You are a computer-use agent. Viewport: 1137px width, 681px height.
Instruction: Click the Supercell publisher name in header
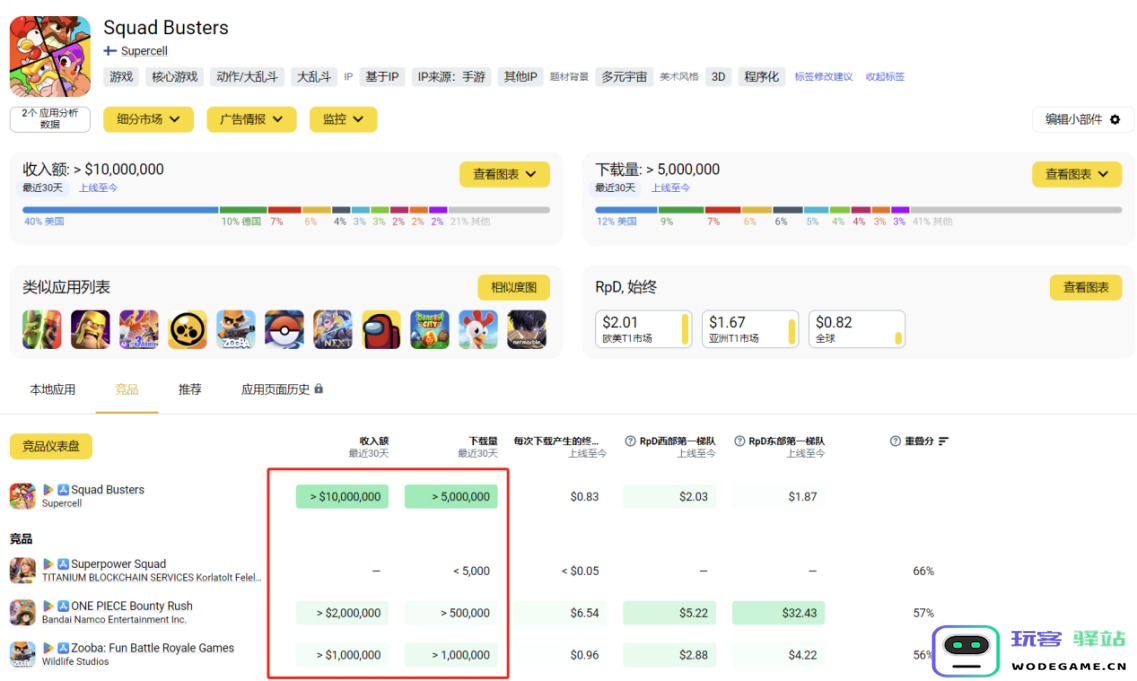[144, 51]
